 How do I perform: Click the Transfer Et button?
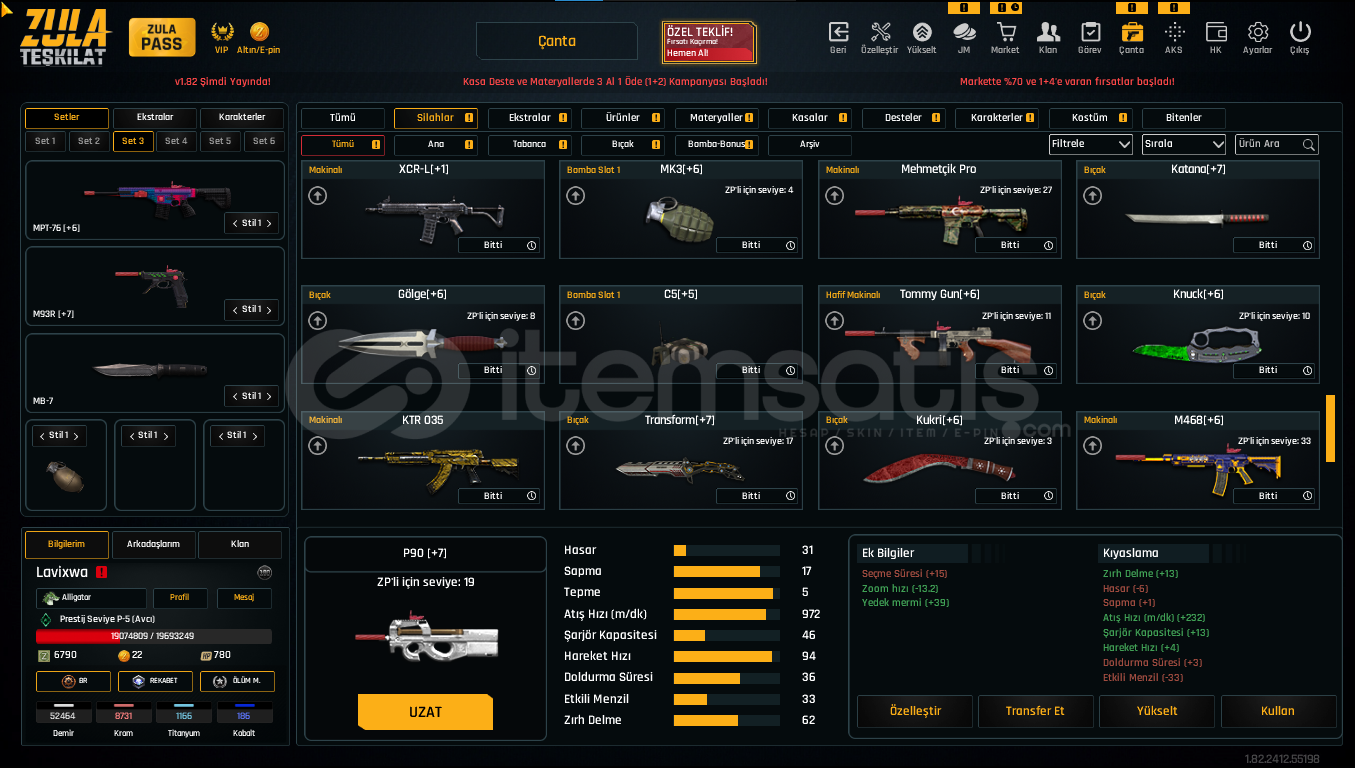click(x=1035, y=711)
